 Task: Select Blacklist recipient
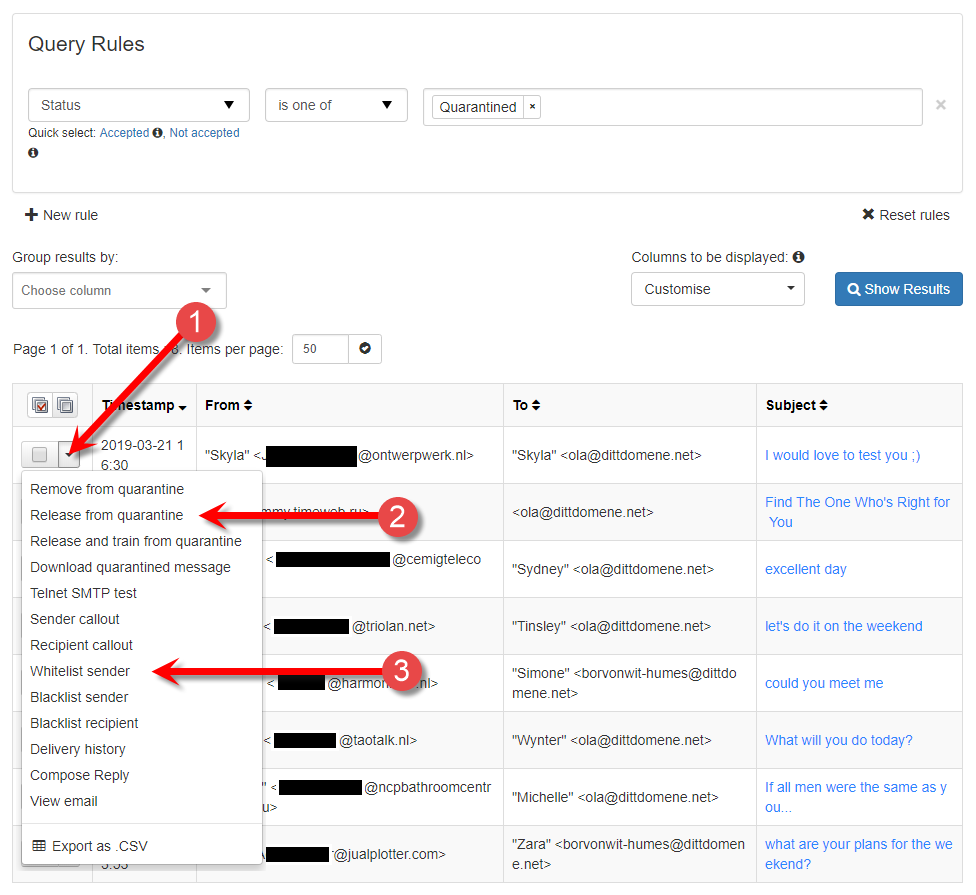84,724
